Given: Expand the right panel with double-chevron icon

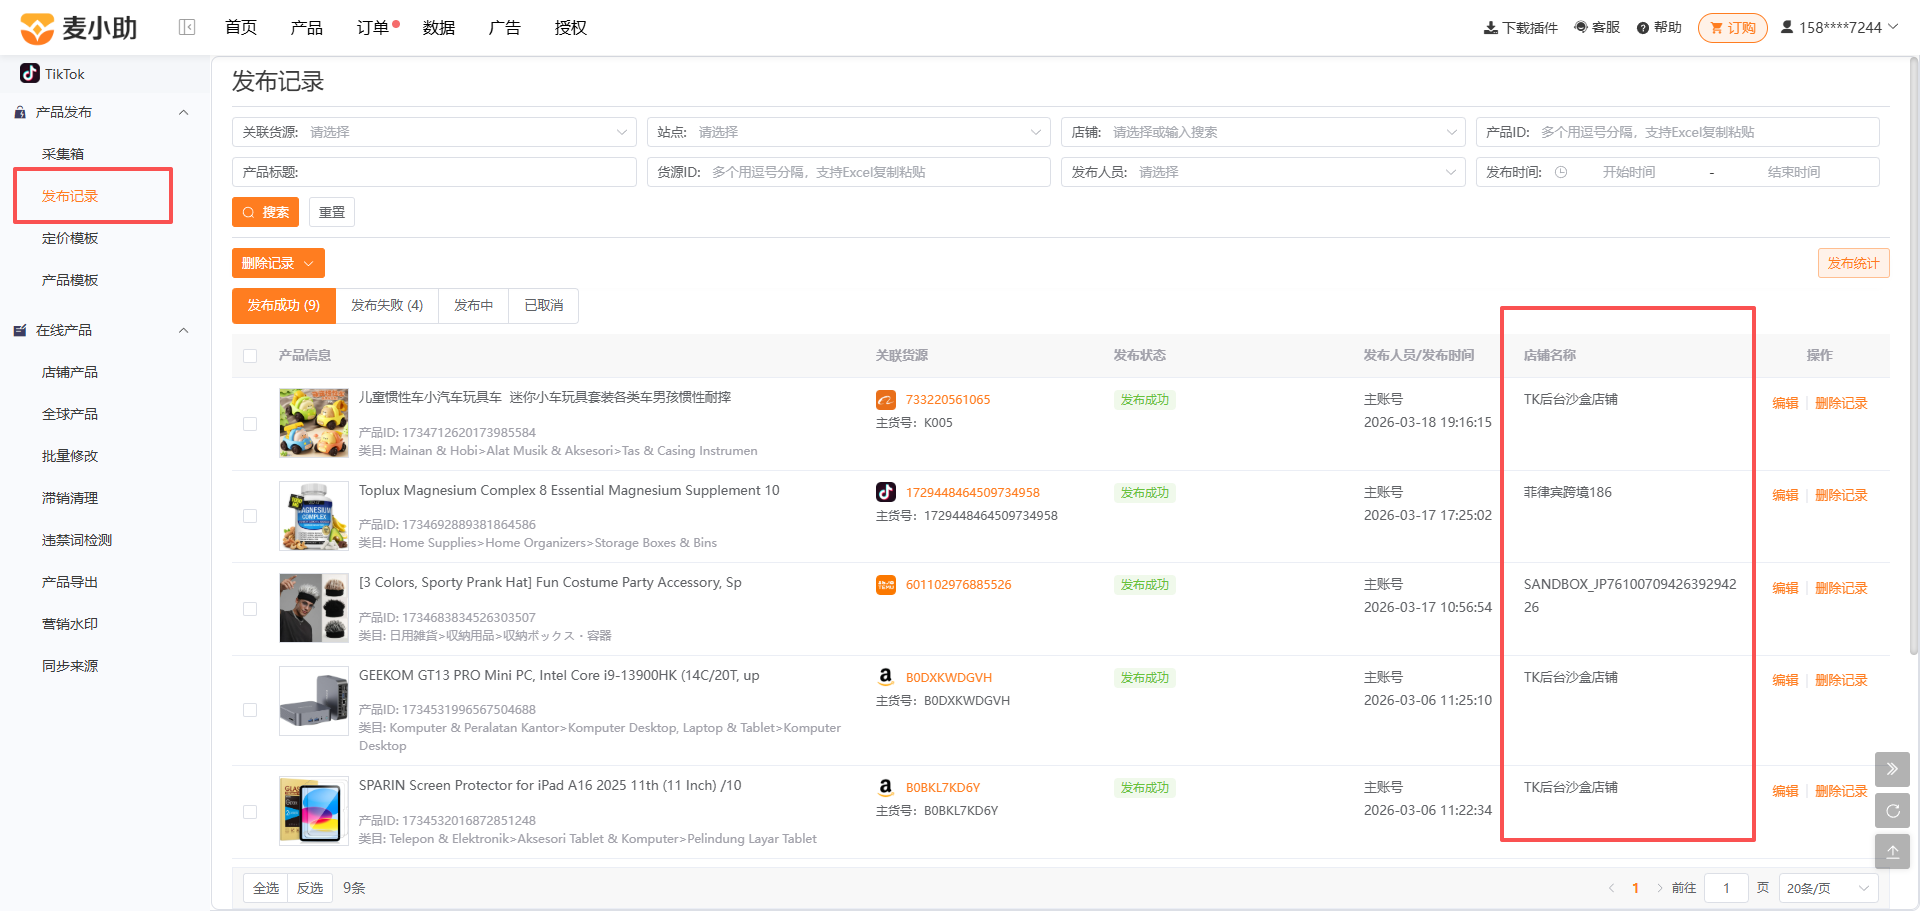Looking at the screenshot, I should [1892, 769].
